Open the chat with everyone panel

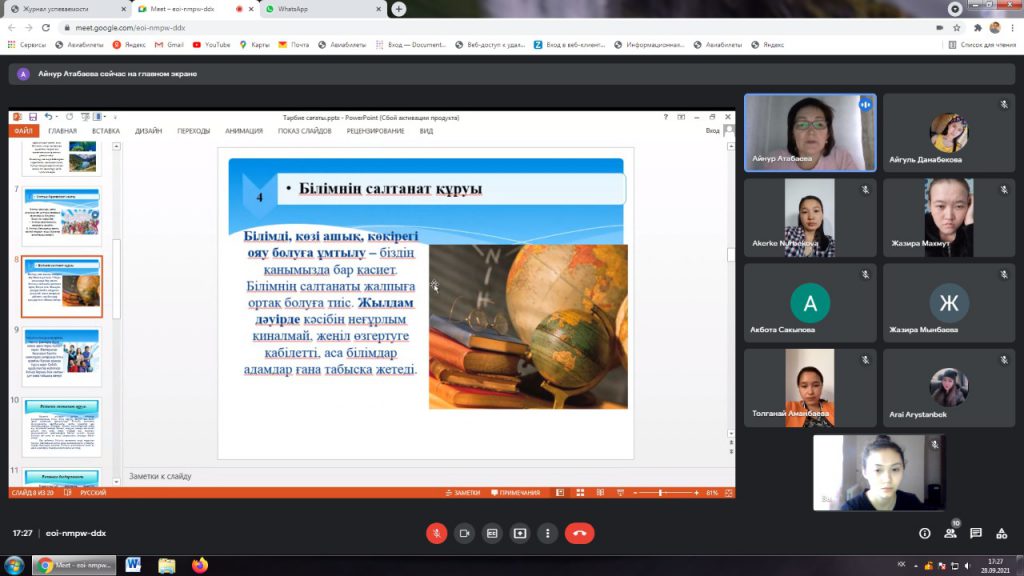click(976, 533)
